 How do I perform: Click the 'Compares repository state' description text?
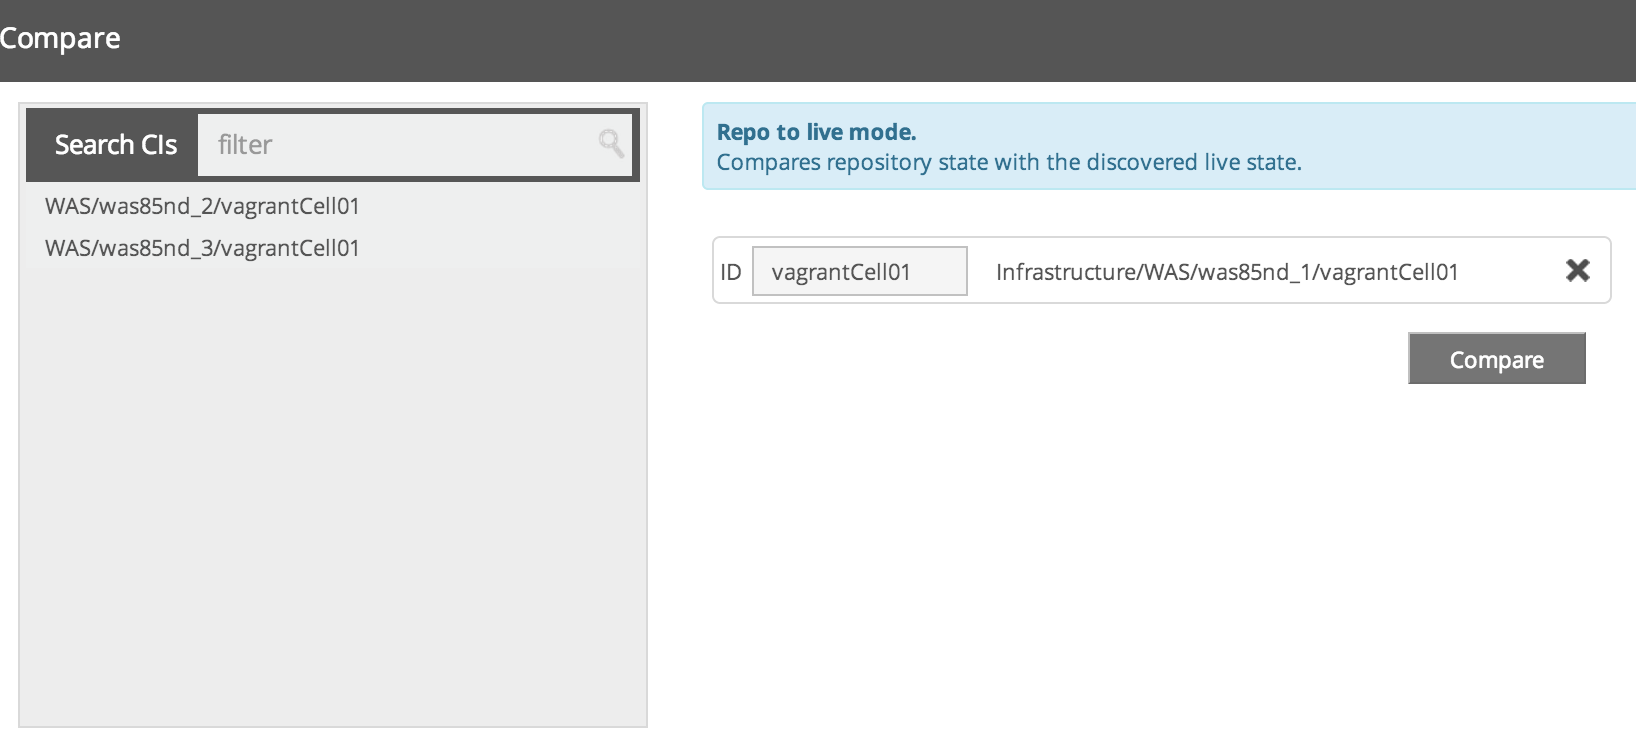coord(1008,162)
